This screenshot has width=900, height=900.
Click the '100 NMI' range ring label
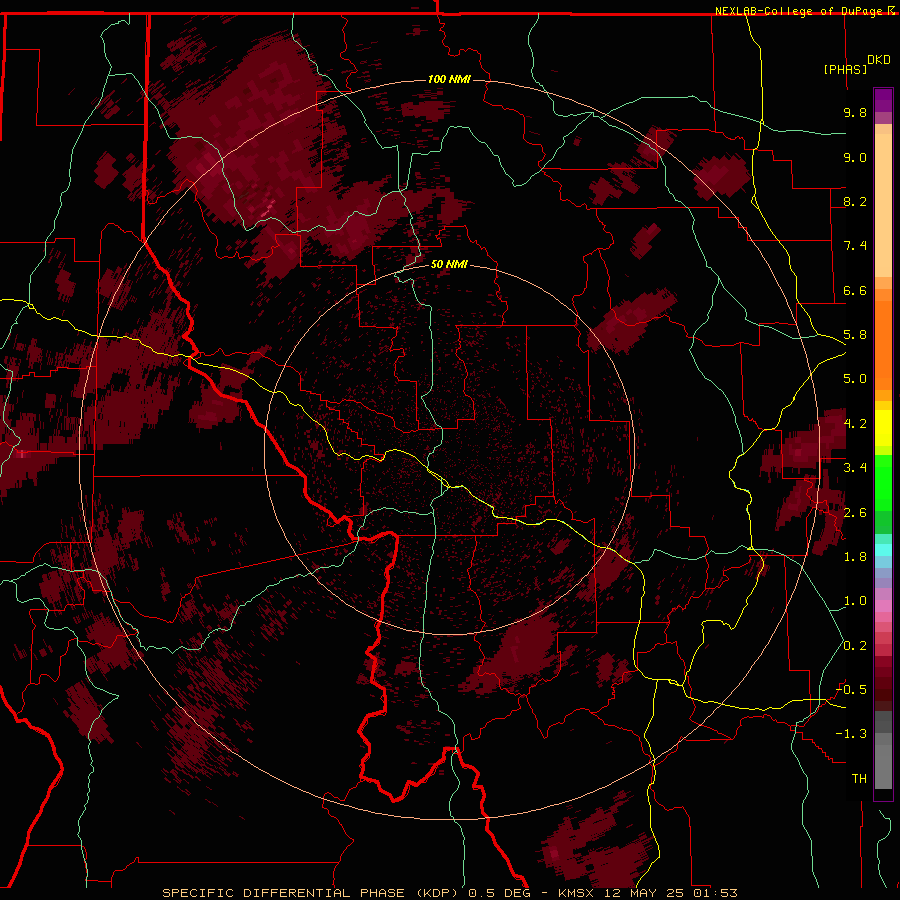pyautogui.click(x=449, y=79)
